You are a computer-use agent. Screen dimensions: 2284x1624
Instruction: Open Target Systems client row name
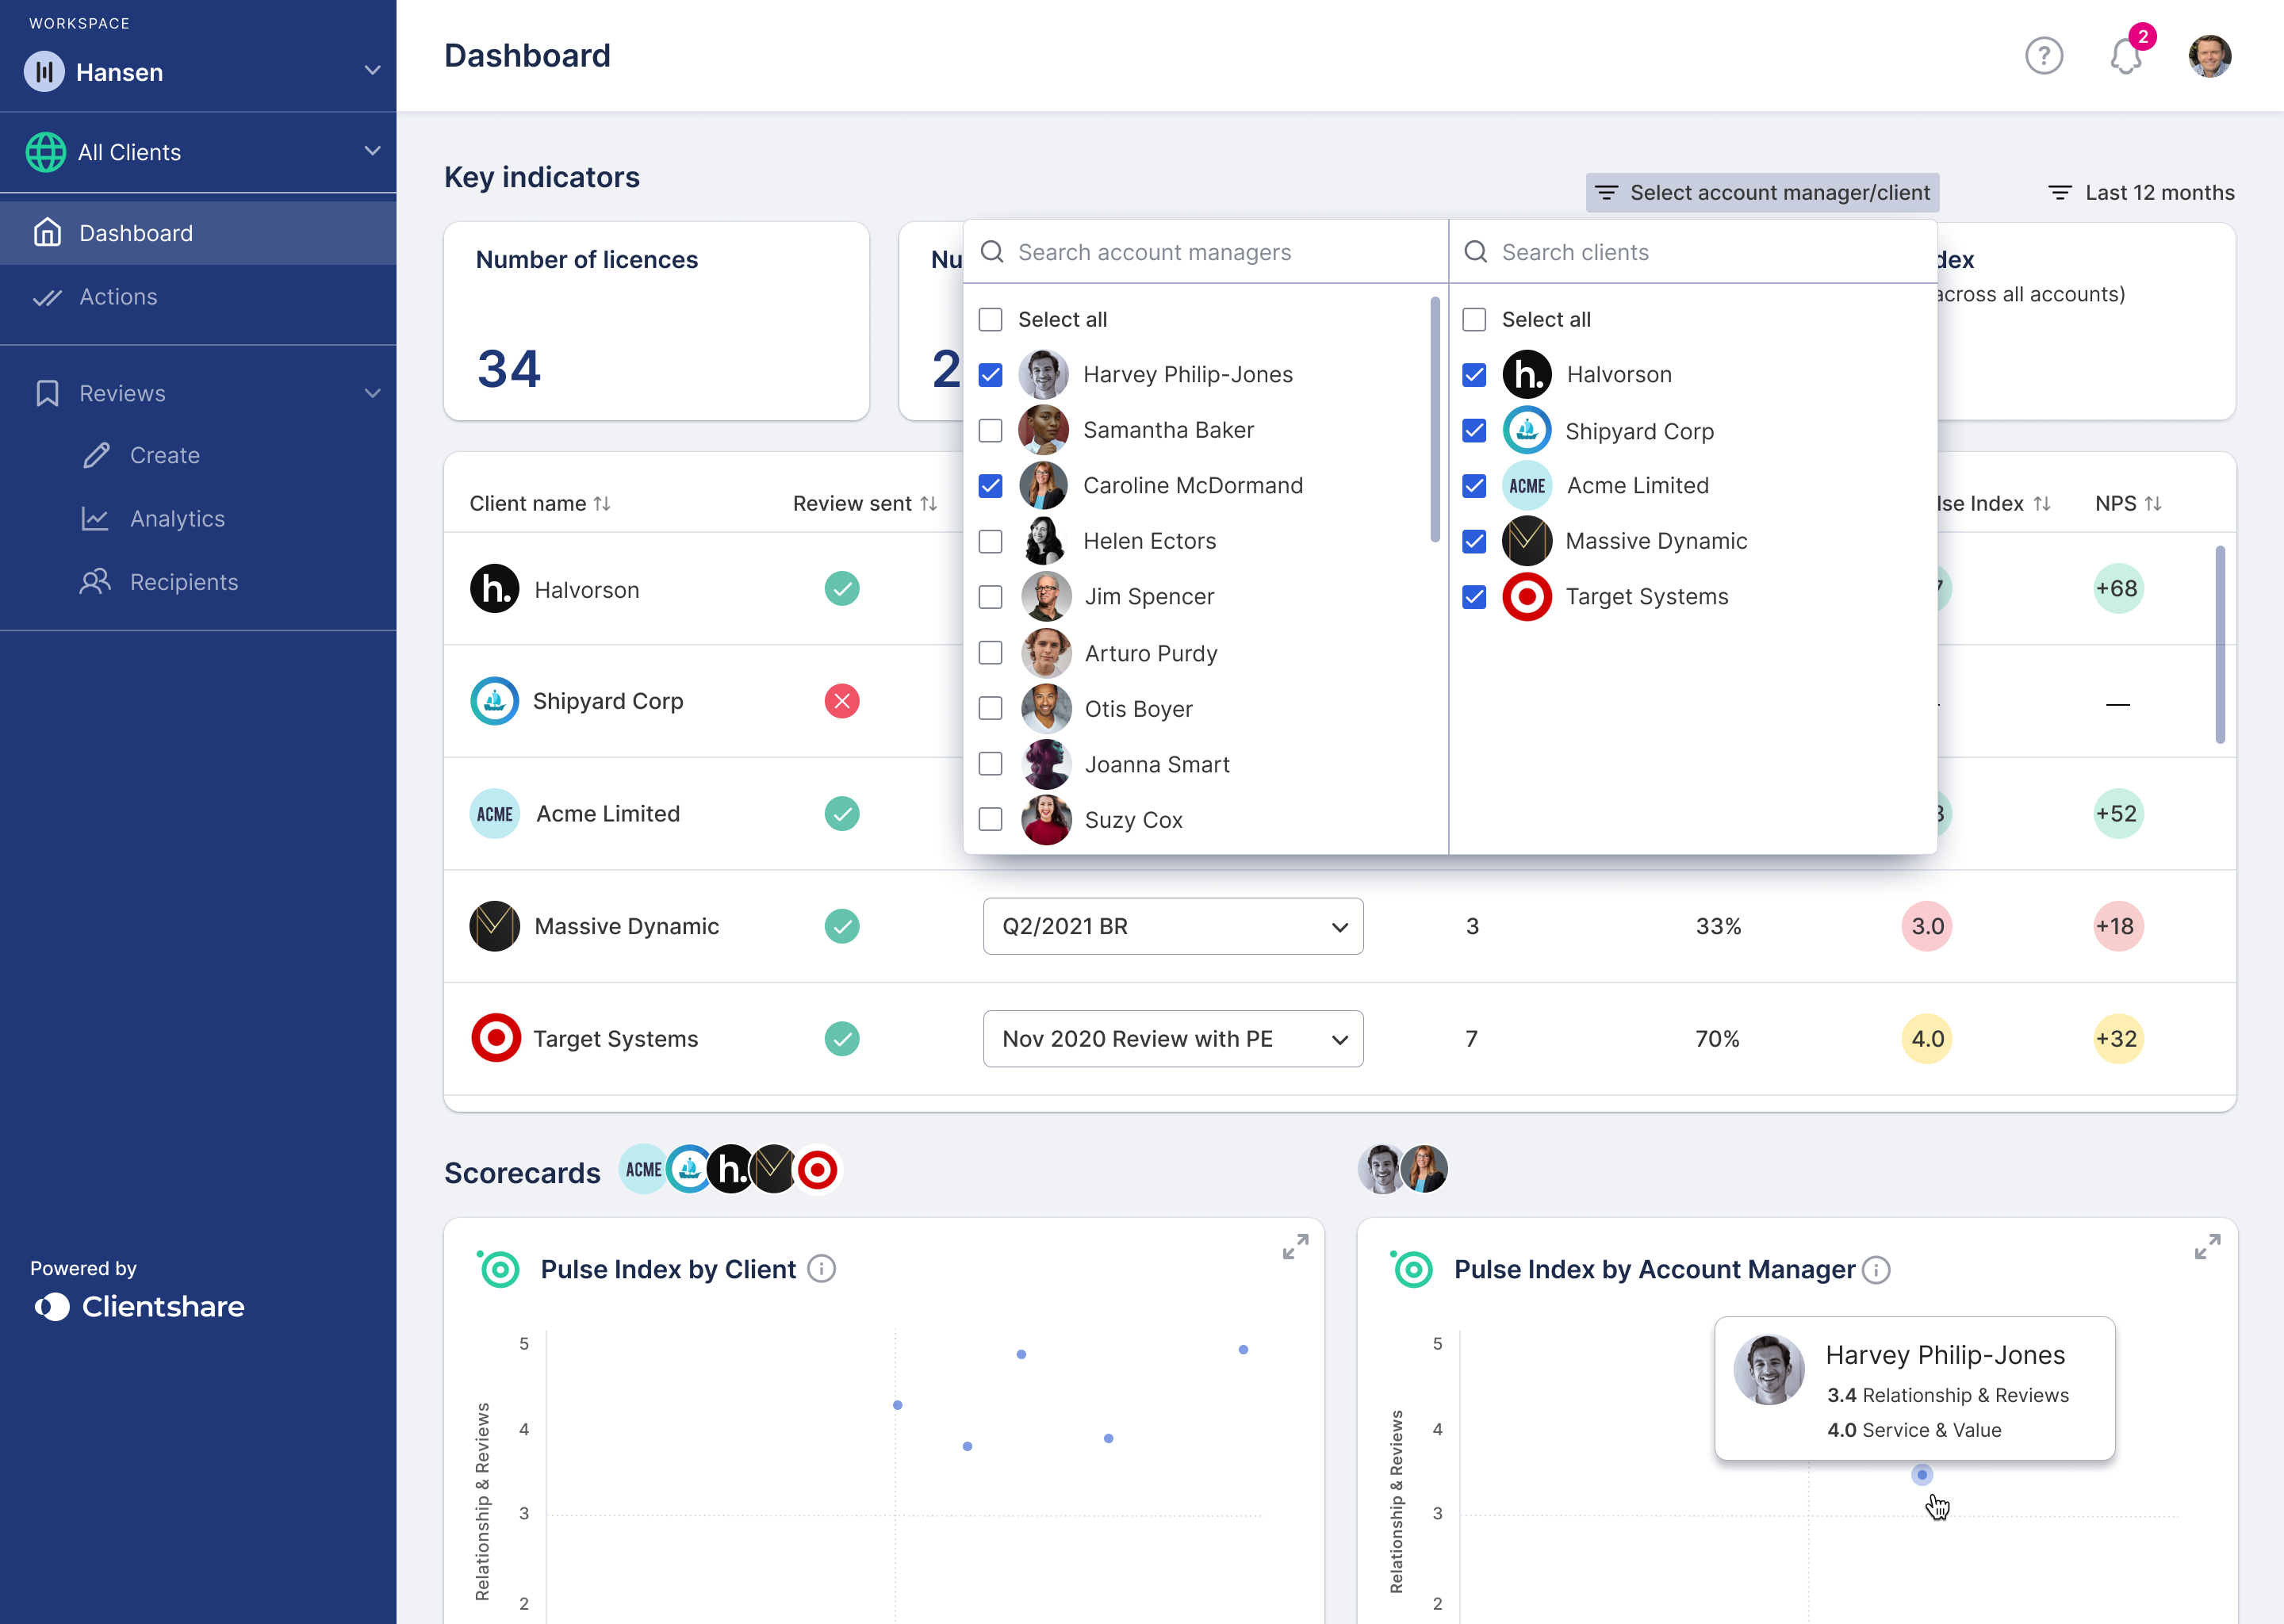click(615, 1038)
